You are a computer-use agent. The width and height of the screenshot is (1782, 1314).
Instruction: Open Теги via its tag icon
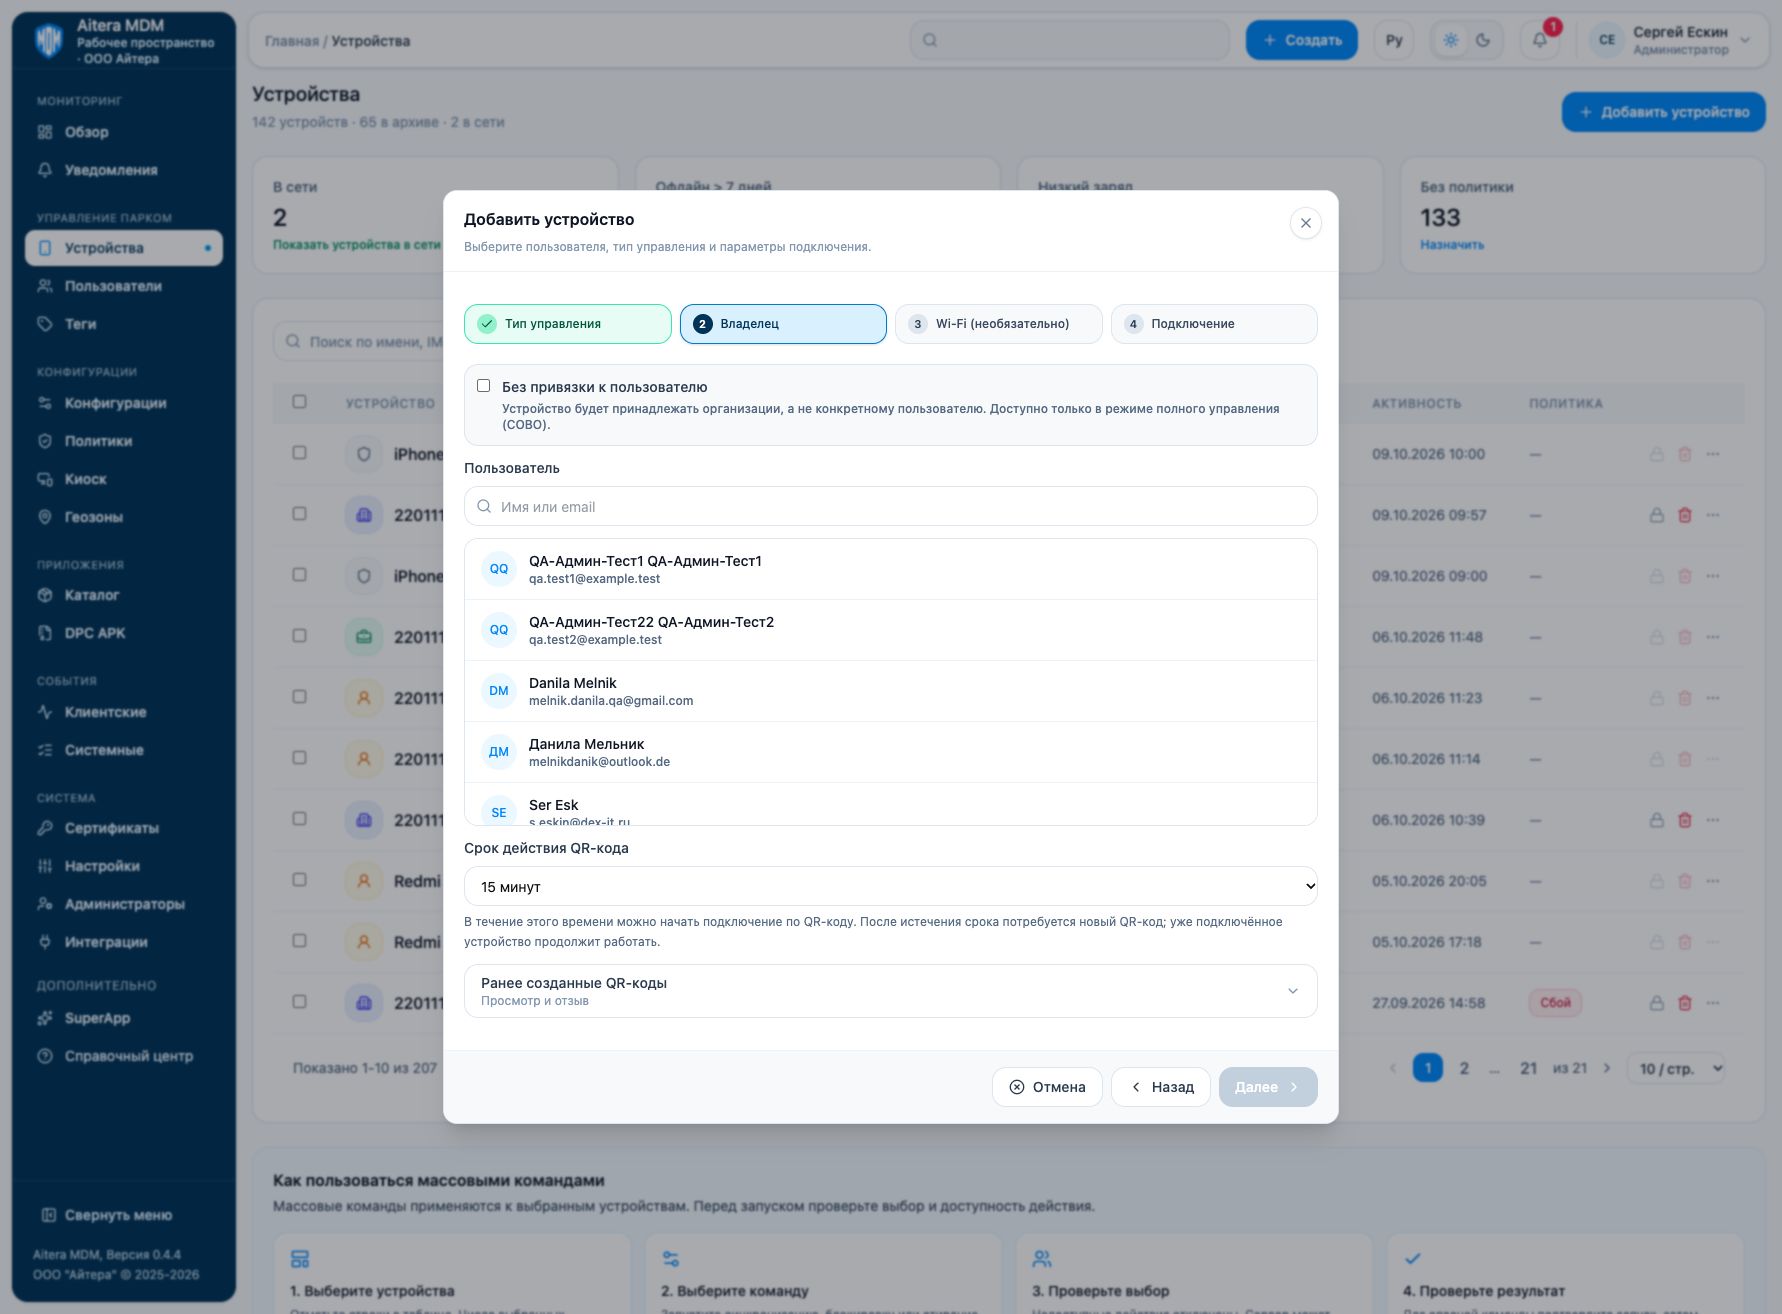[x=45, y=324]
